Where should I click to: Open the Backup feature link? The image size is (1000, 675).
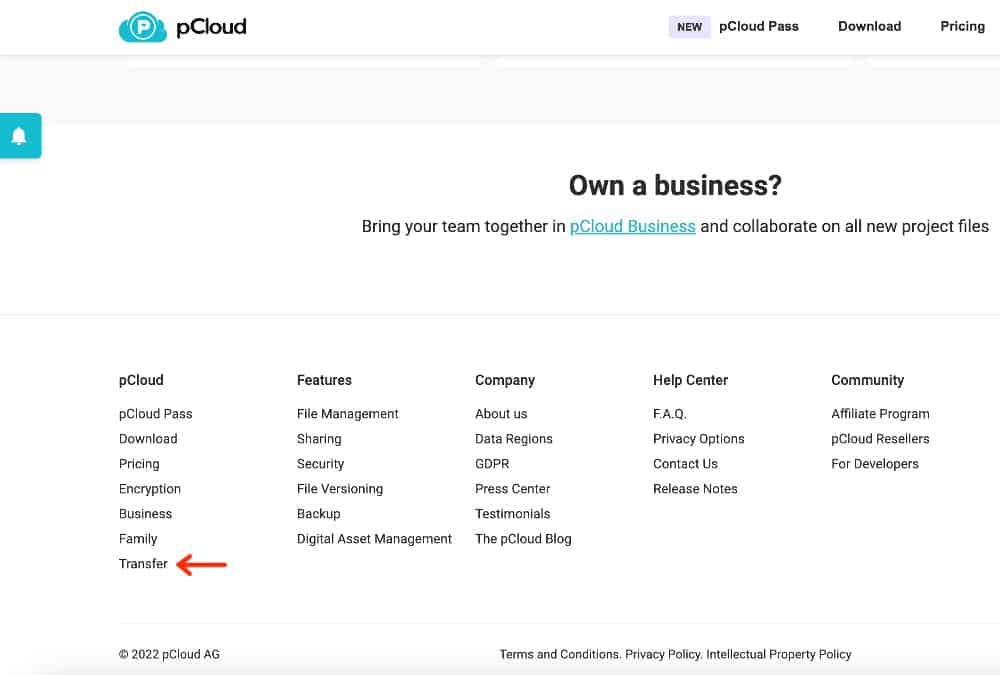point(318,514)
